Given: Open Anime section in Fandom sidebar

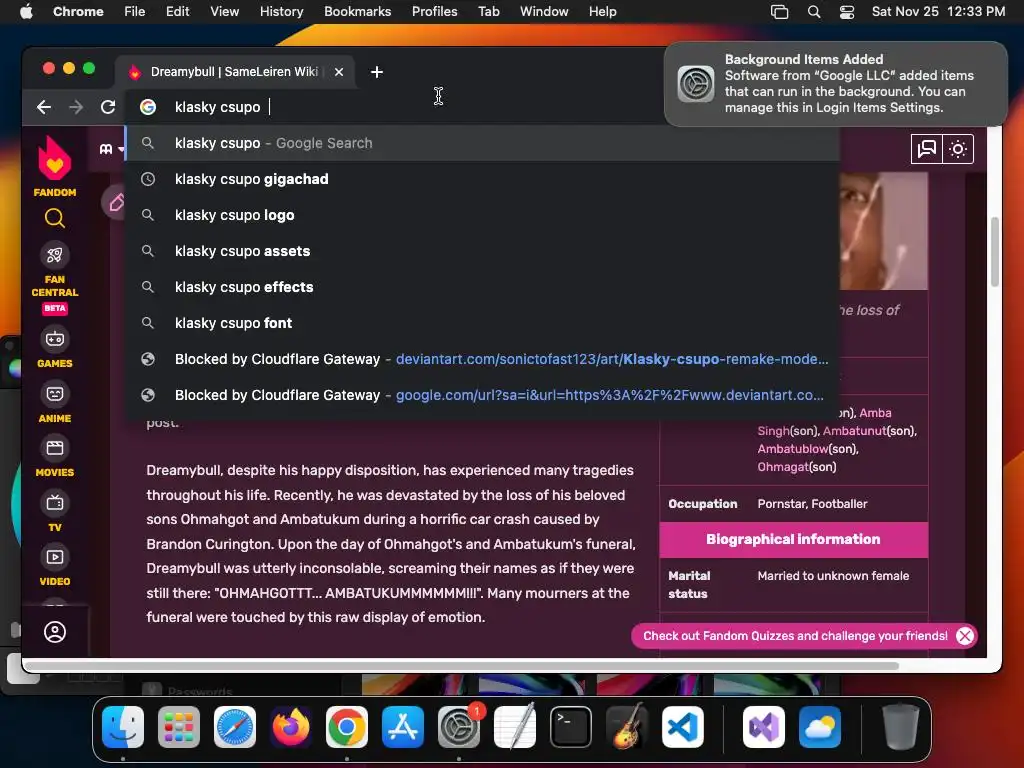Looking at the screenshot, I should 55,402.
